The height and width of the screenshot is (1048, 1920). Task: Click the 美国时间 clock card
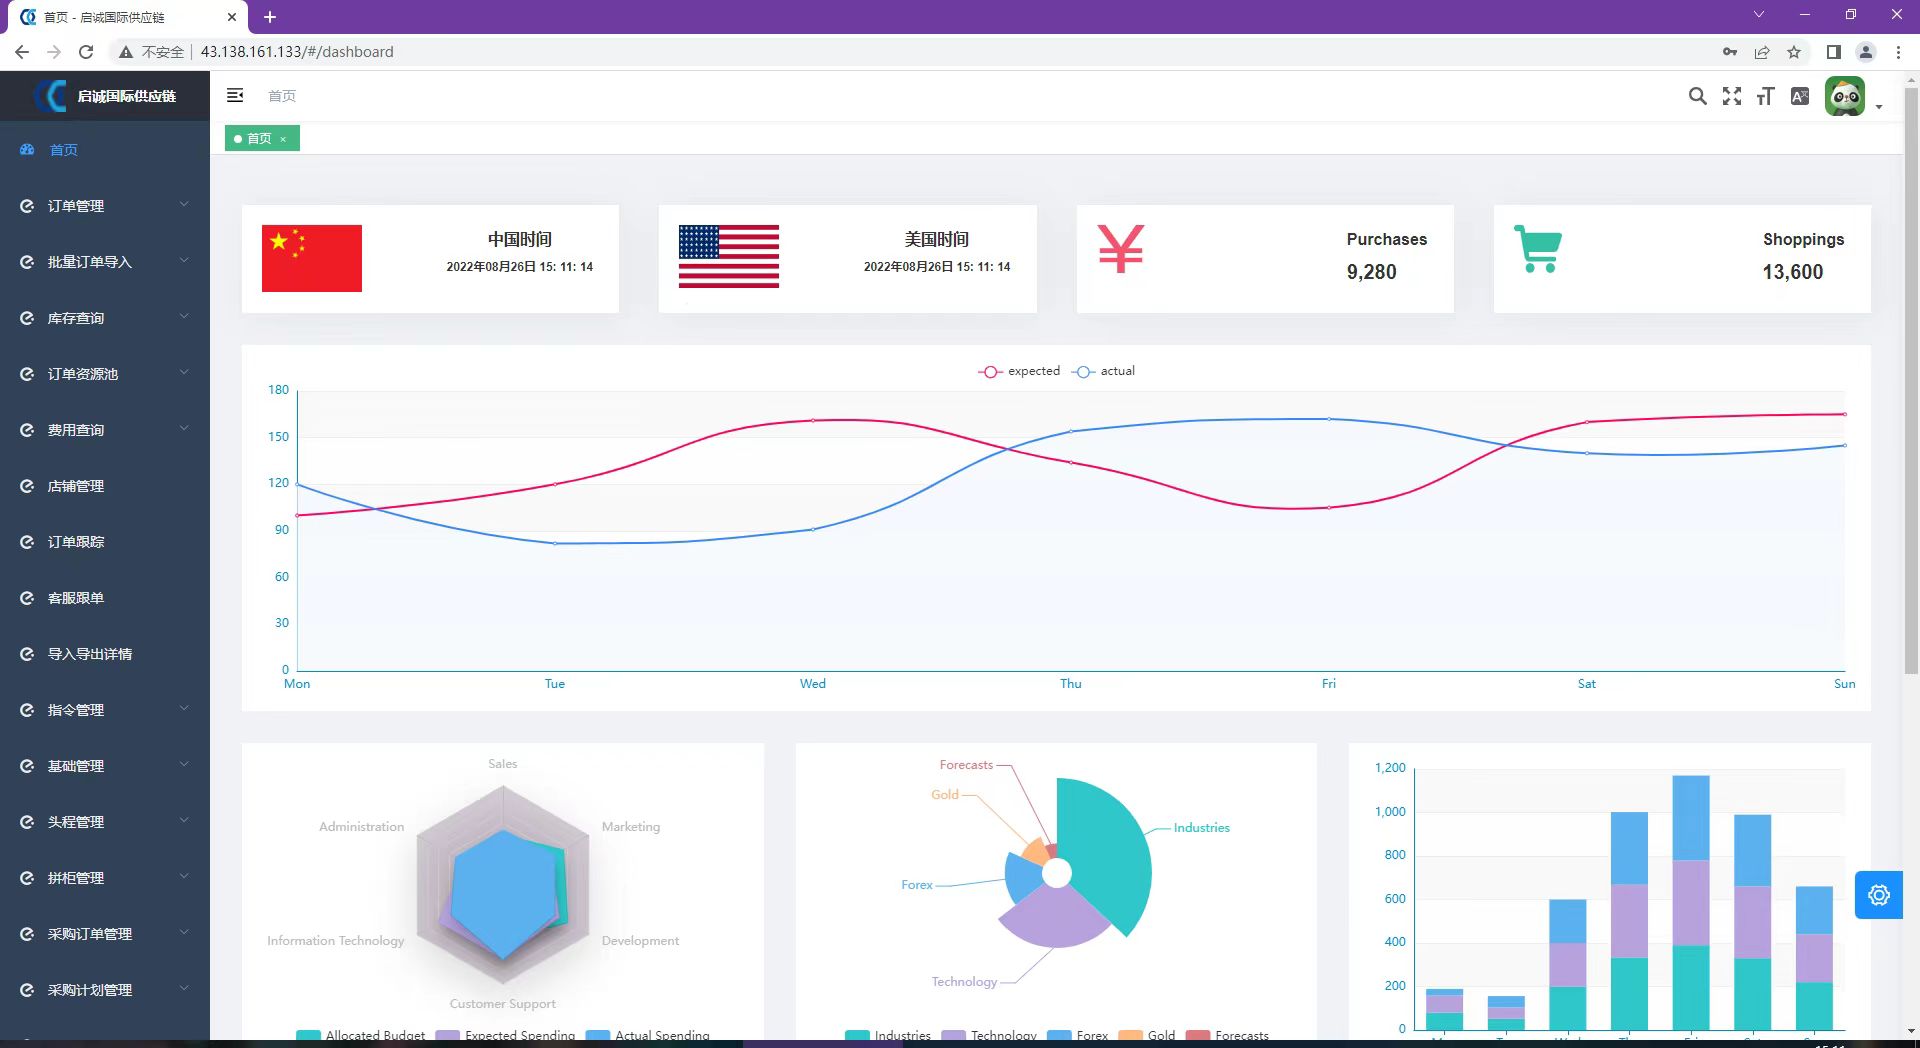tap(847, 259)
